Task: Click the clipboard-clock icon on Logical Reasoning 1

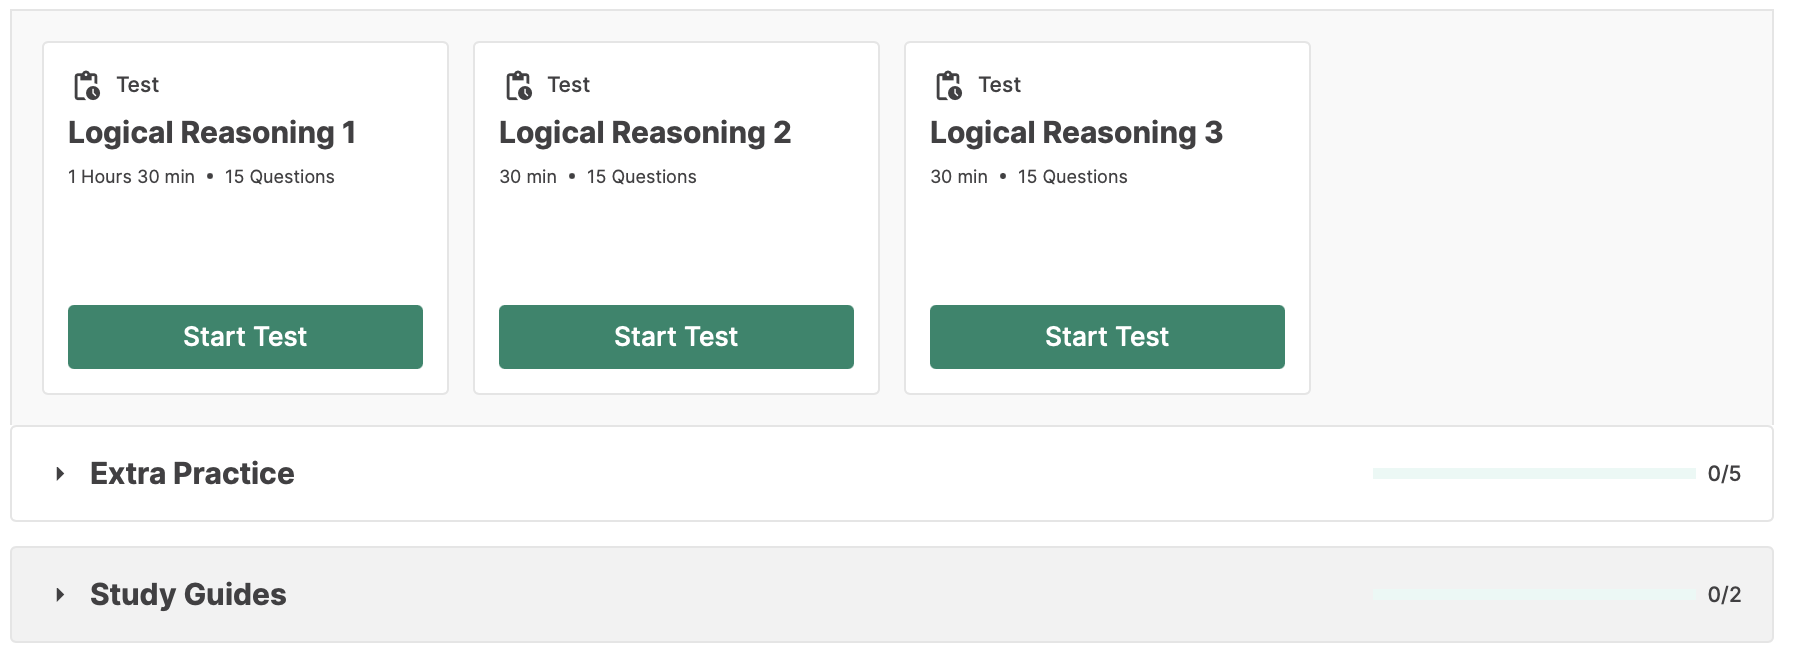Action: point(87,86)
